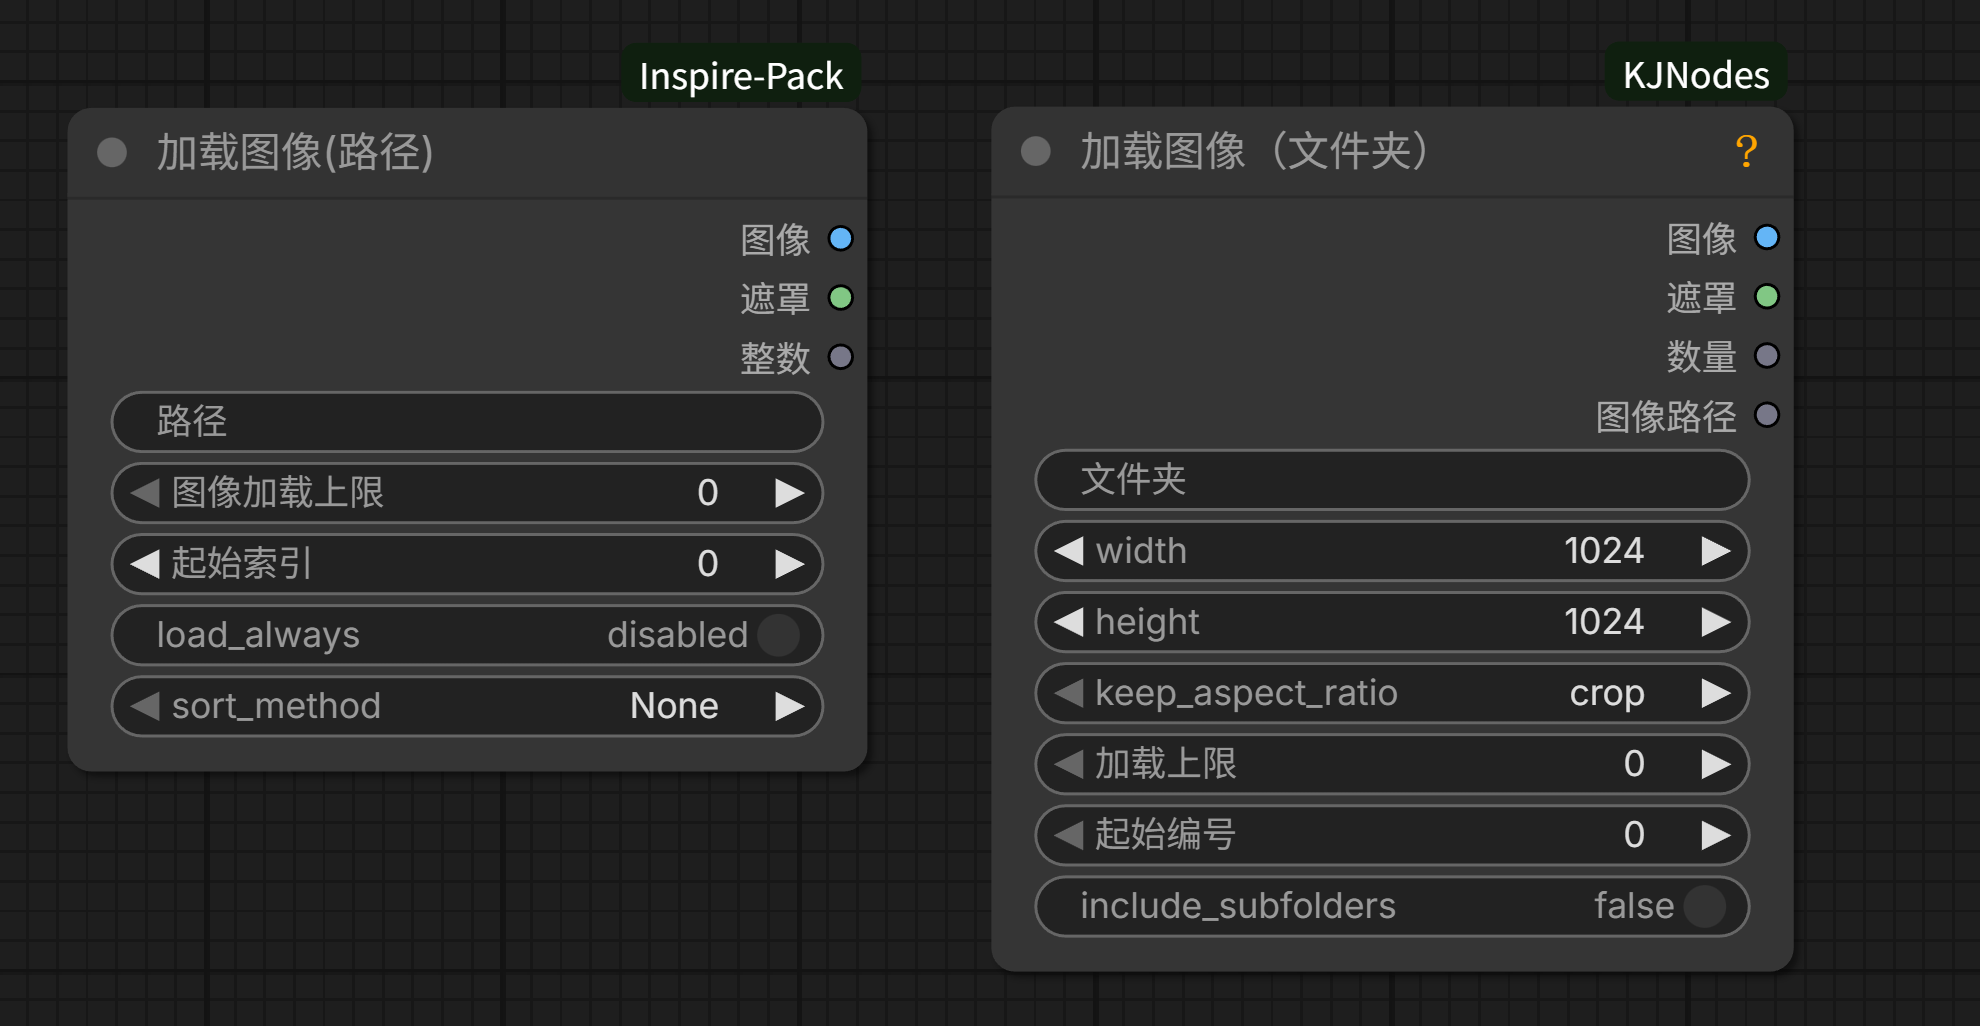The height and width of the screenshot is (1026, 1980).
Task: Open the keep_aspect_ratio dropdown
Action: click(1391, 693)
